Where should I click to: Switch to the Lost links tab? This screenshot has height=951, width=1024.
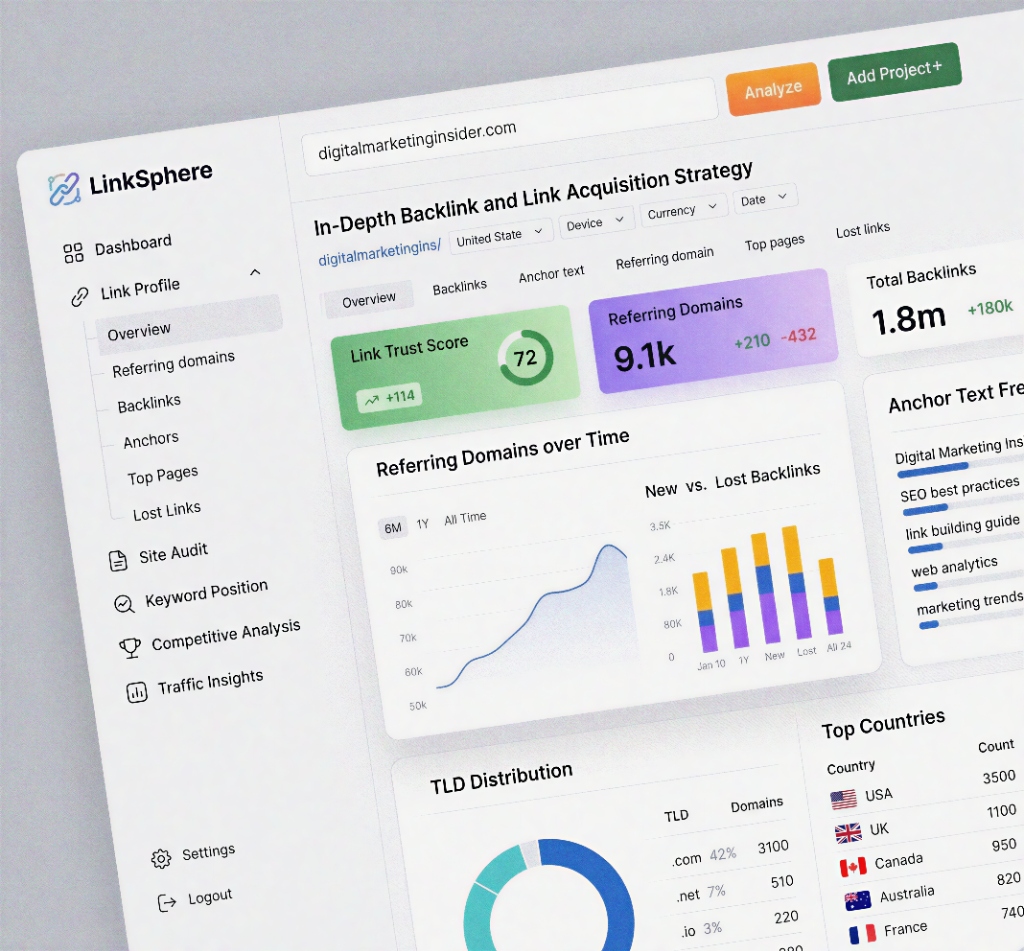coord(863,230)
